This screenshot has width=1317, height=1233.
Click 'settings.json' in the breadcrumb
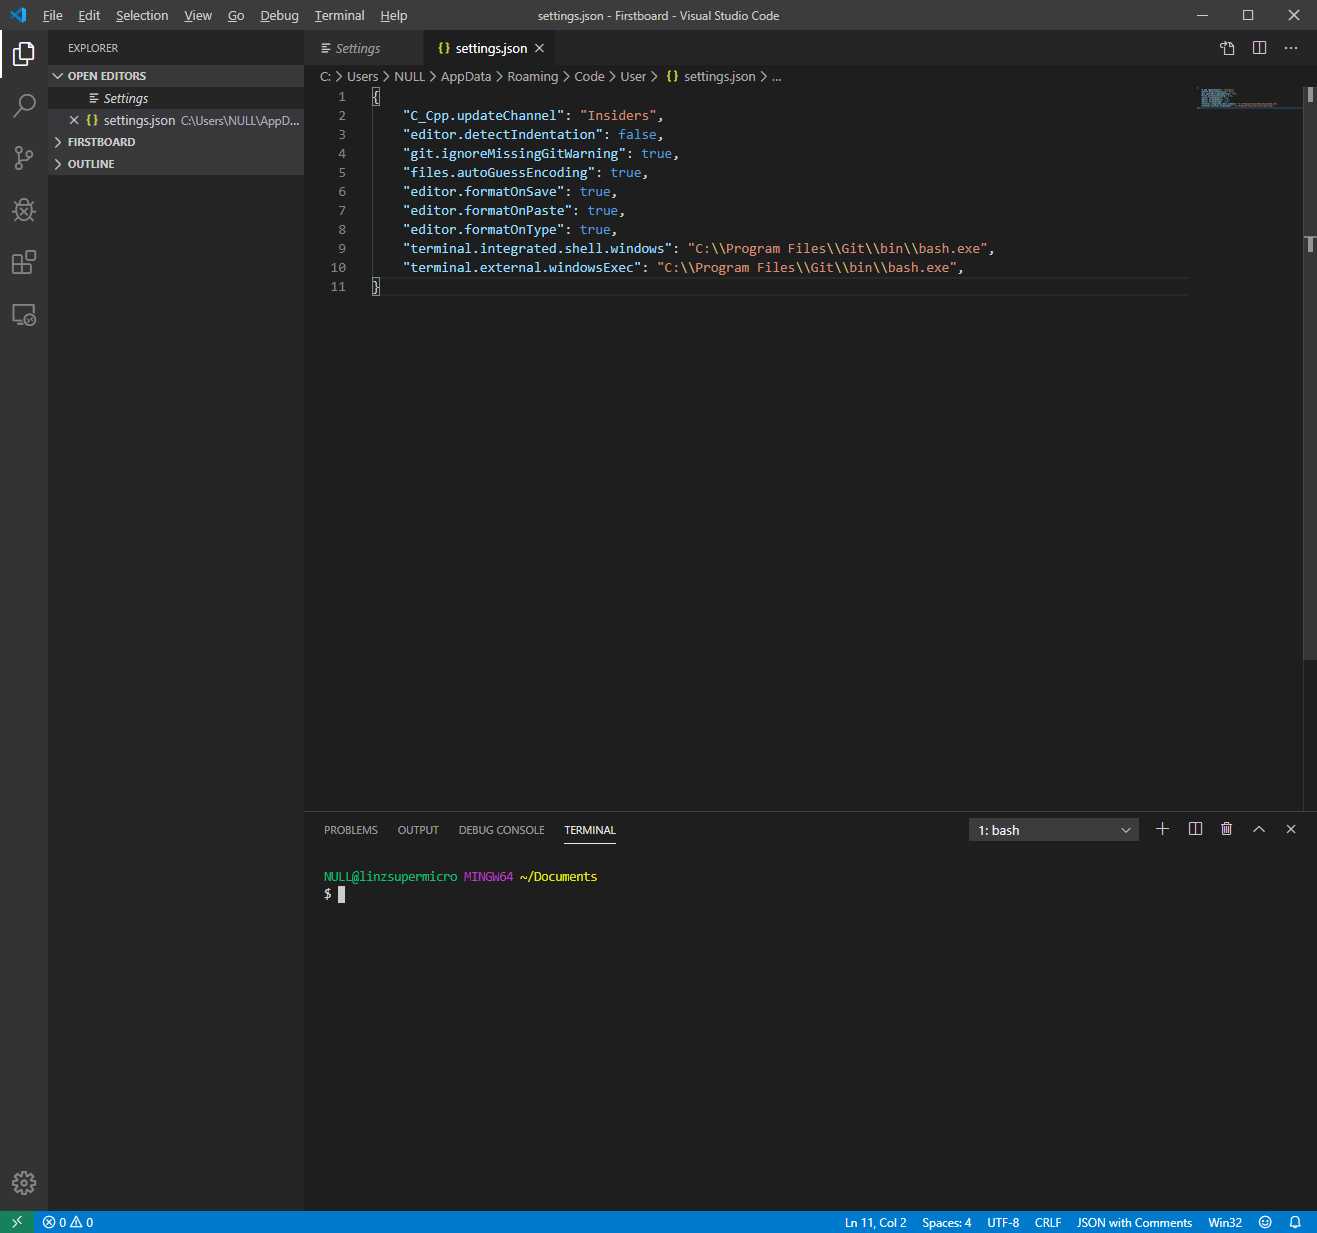(x=720, y=76)
